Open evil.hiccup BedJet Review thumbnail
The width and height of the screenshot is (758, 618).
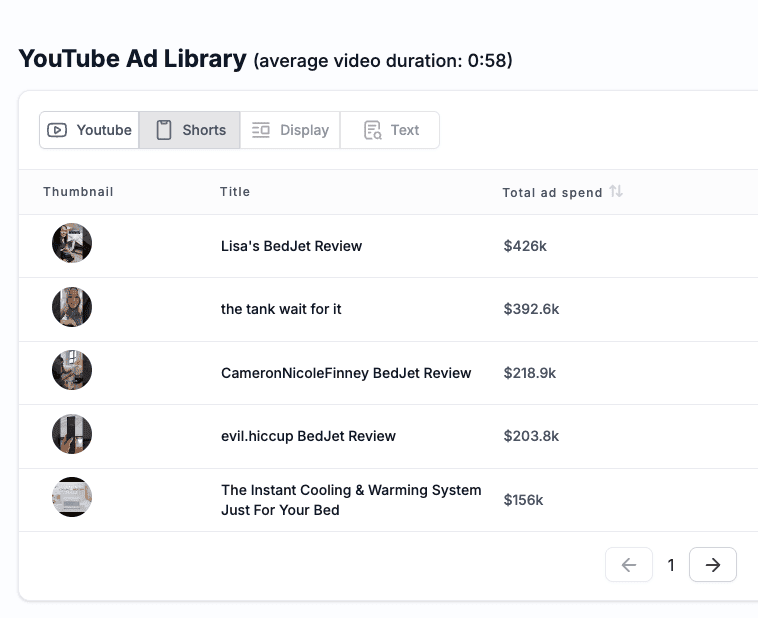click(x=72, y=434)
